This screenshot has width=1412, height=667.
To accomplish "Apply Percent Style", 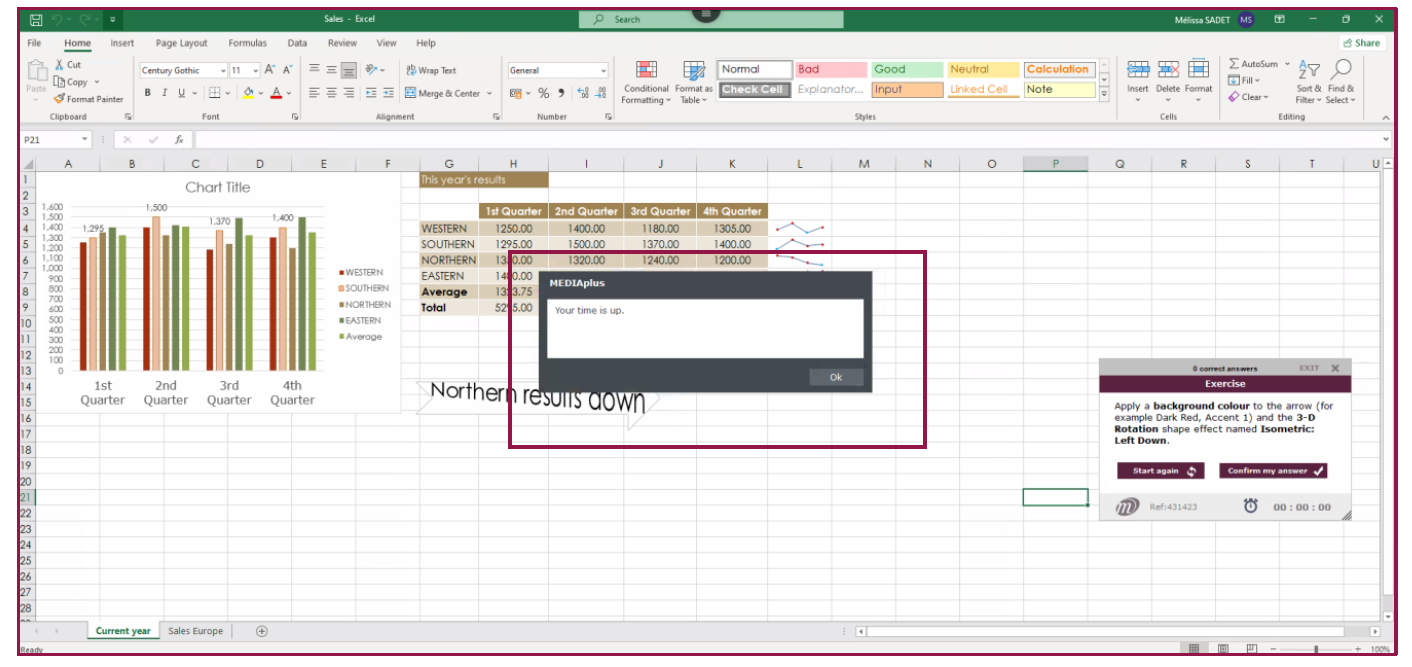I will 544,93.
